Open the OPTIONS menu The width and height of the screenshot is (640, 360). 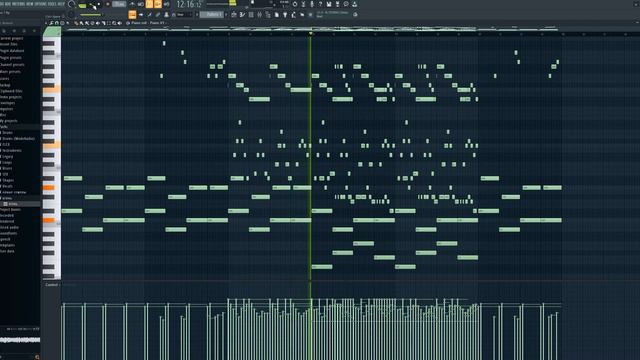tap(40, 4)
